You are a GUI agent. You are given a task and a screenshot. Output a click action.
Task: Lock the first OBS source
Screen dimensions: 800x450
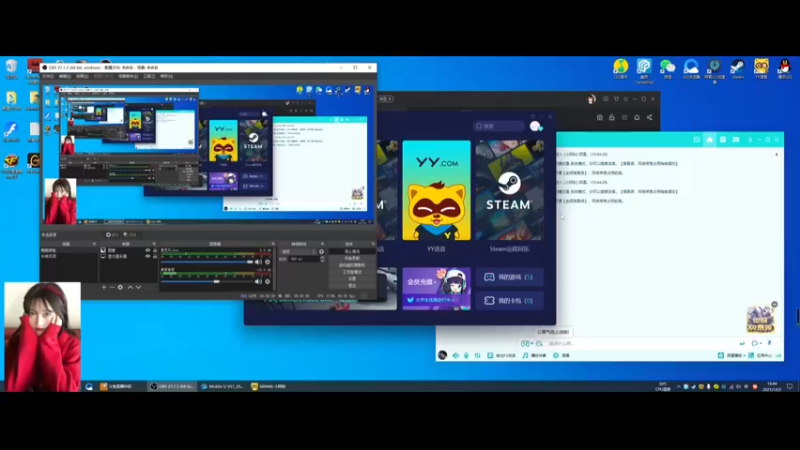point(155,251)
